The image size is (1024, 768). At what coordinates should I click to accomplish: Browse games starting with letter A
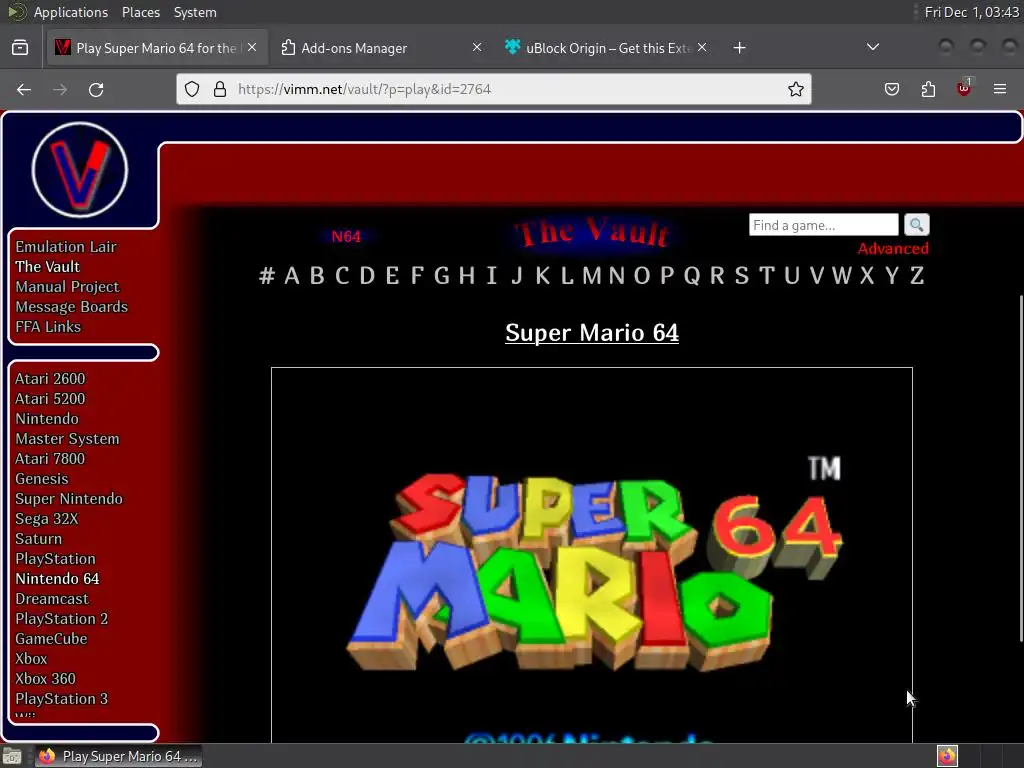[292, 276]
